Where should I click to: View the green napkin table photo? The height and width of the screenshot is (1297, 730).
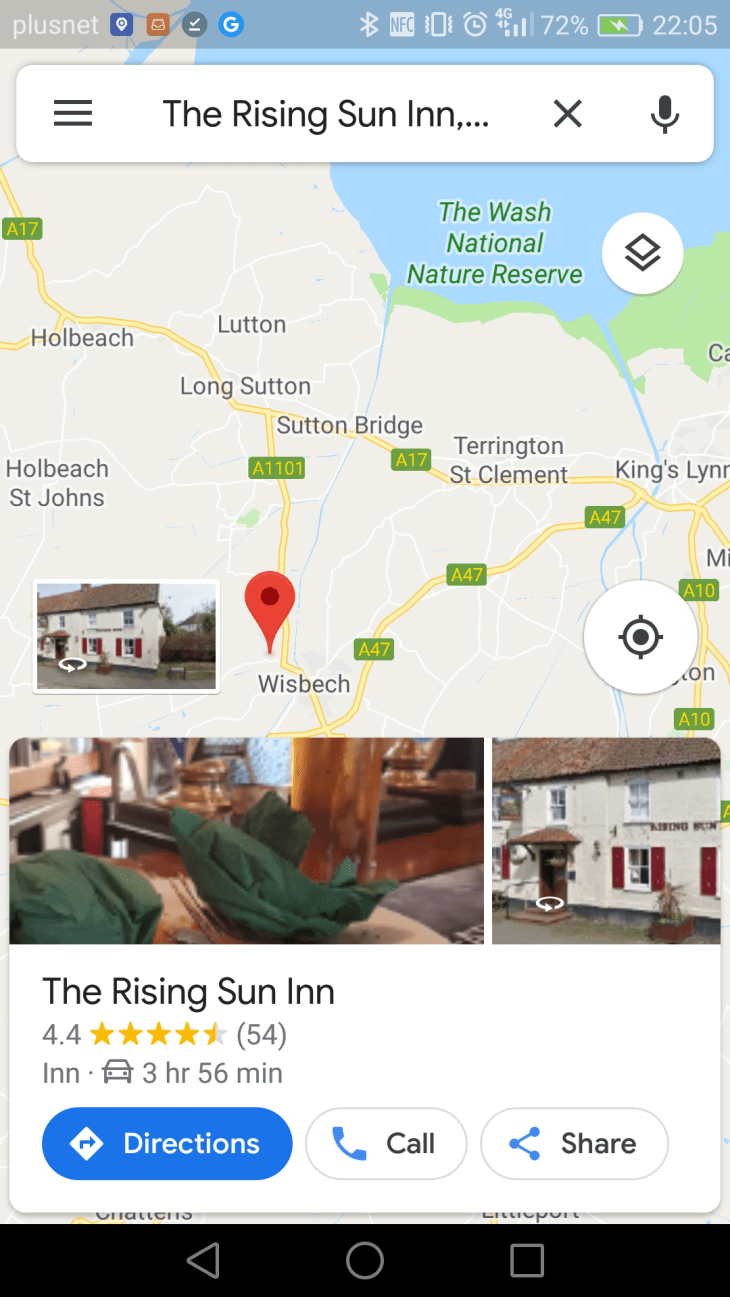[247, 841]
